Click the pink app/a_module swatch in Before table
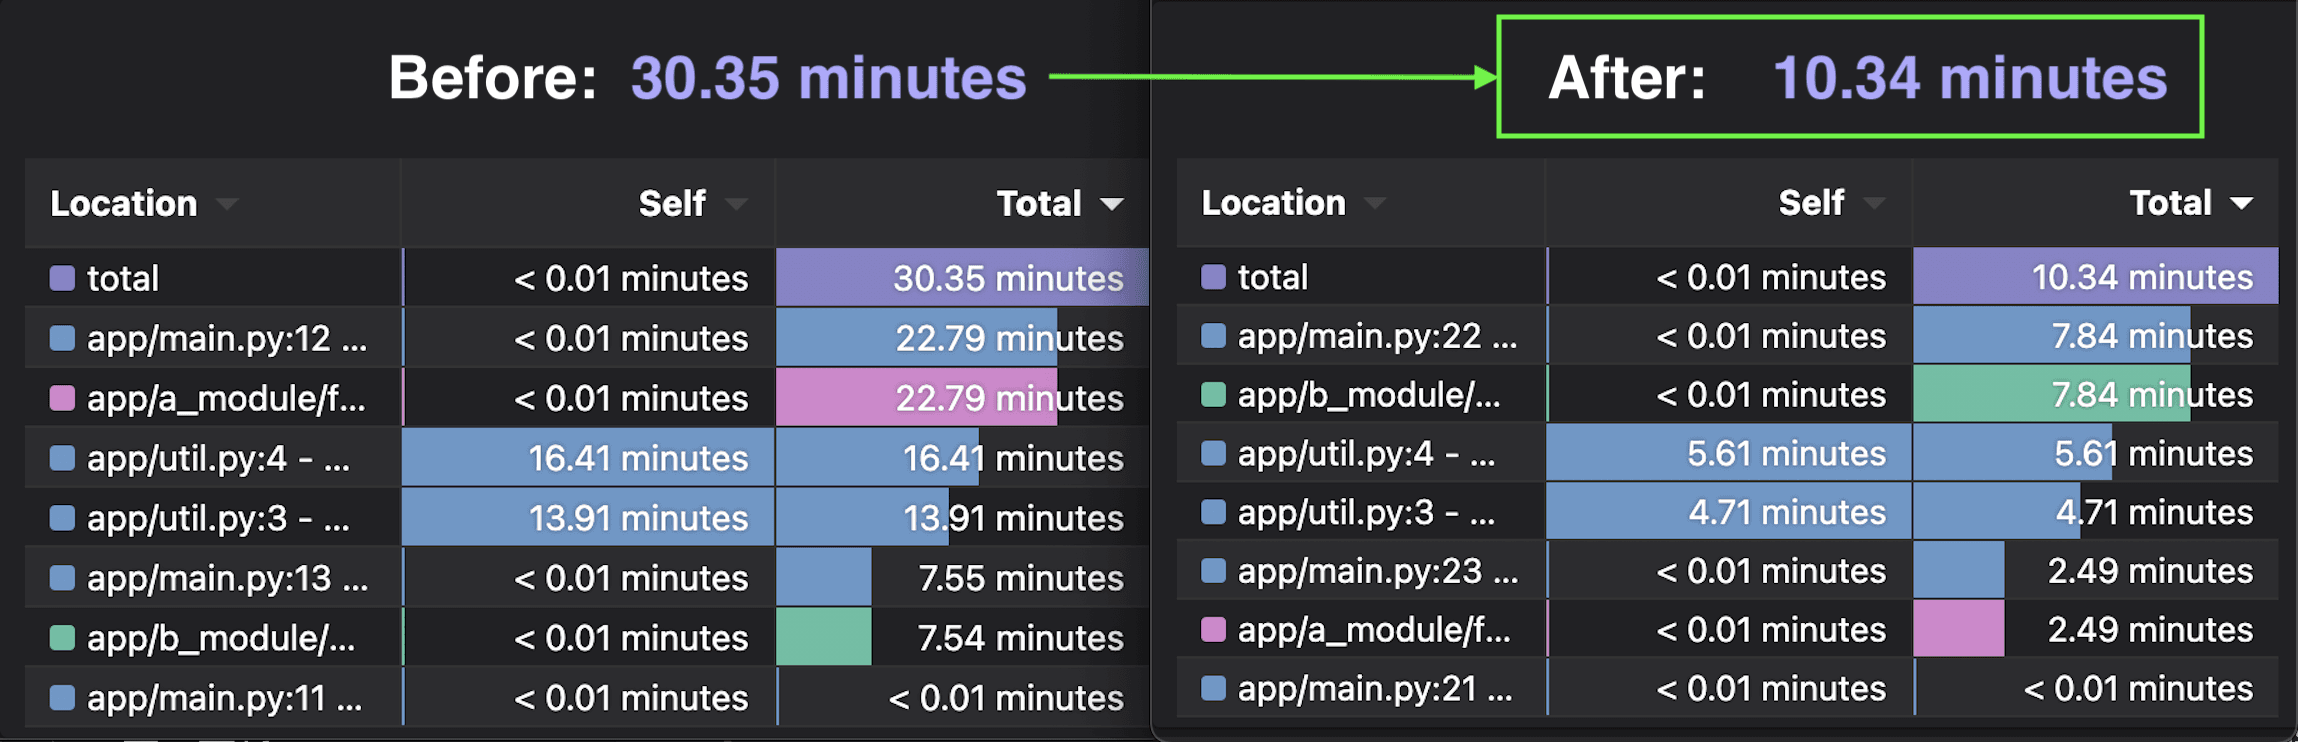The width and height of the screenshot is (2298, 742). pyautogui.click(x=62, y=398)
